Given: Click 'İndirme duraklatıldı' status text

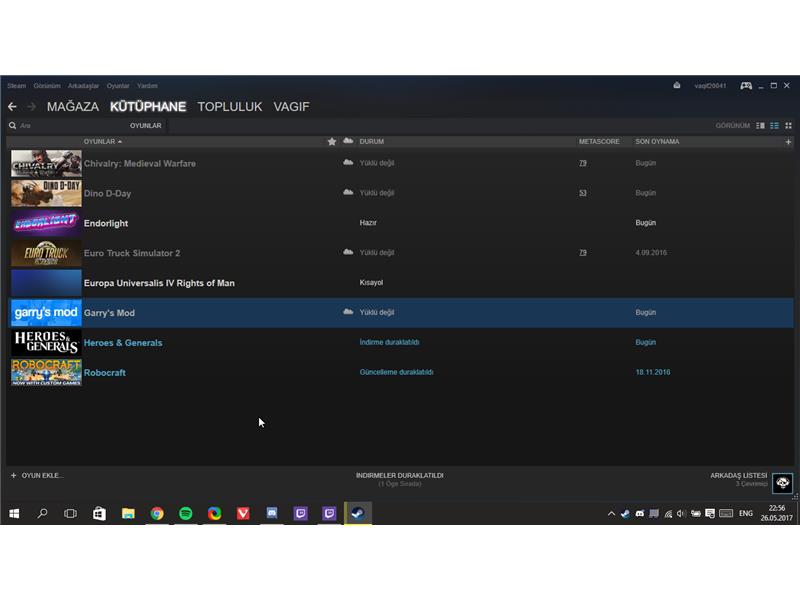Looking at the screenshot, I should (389, 342).
